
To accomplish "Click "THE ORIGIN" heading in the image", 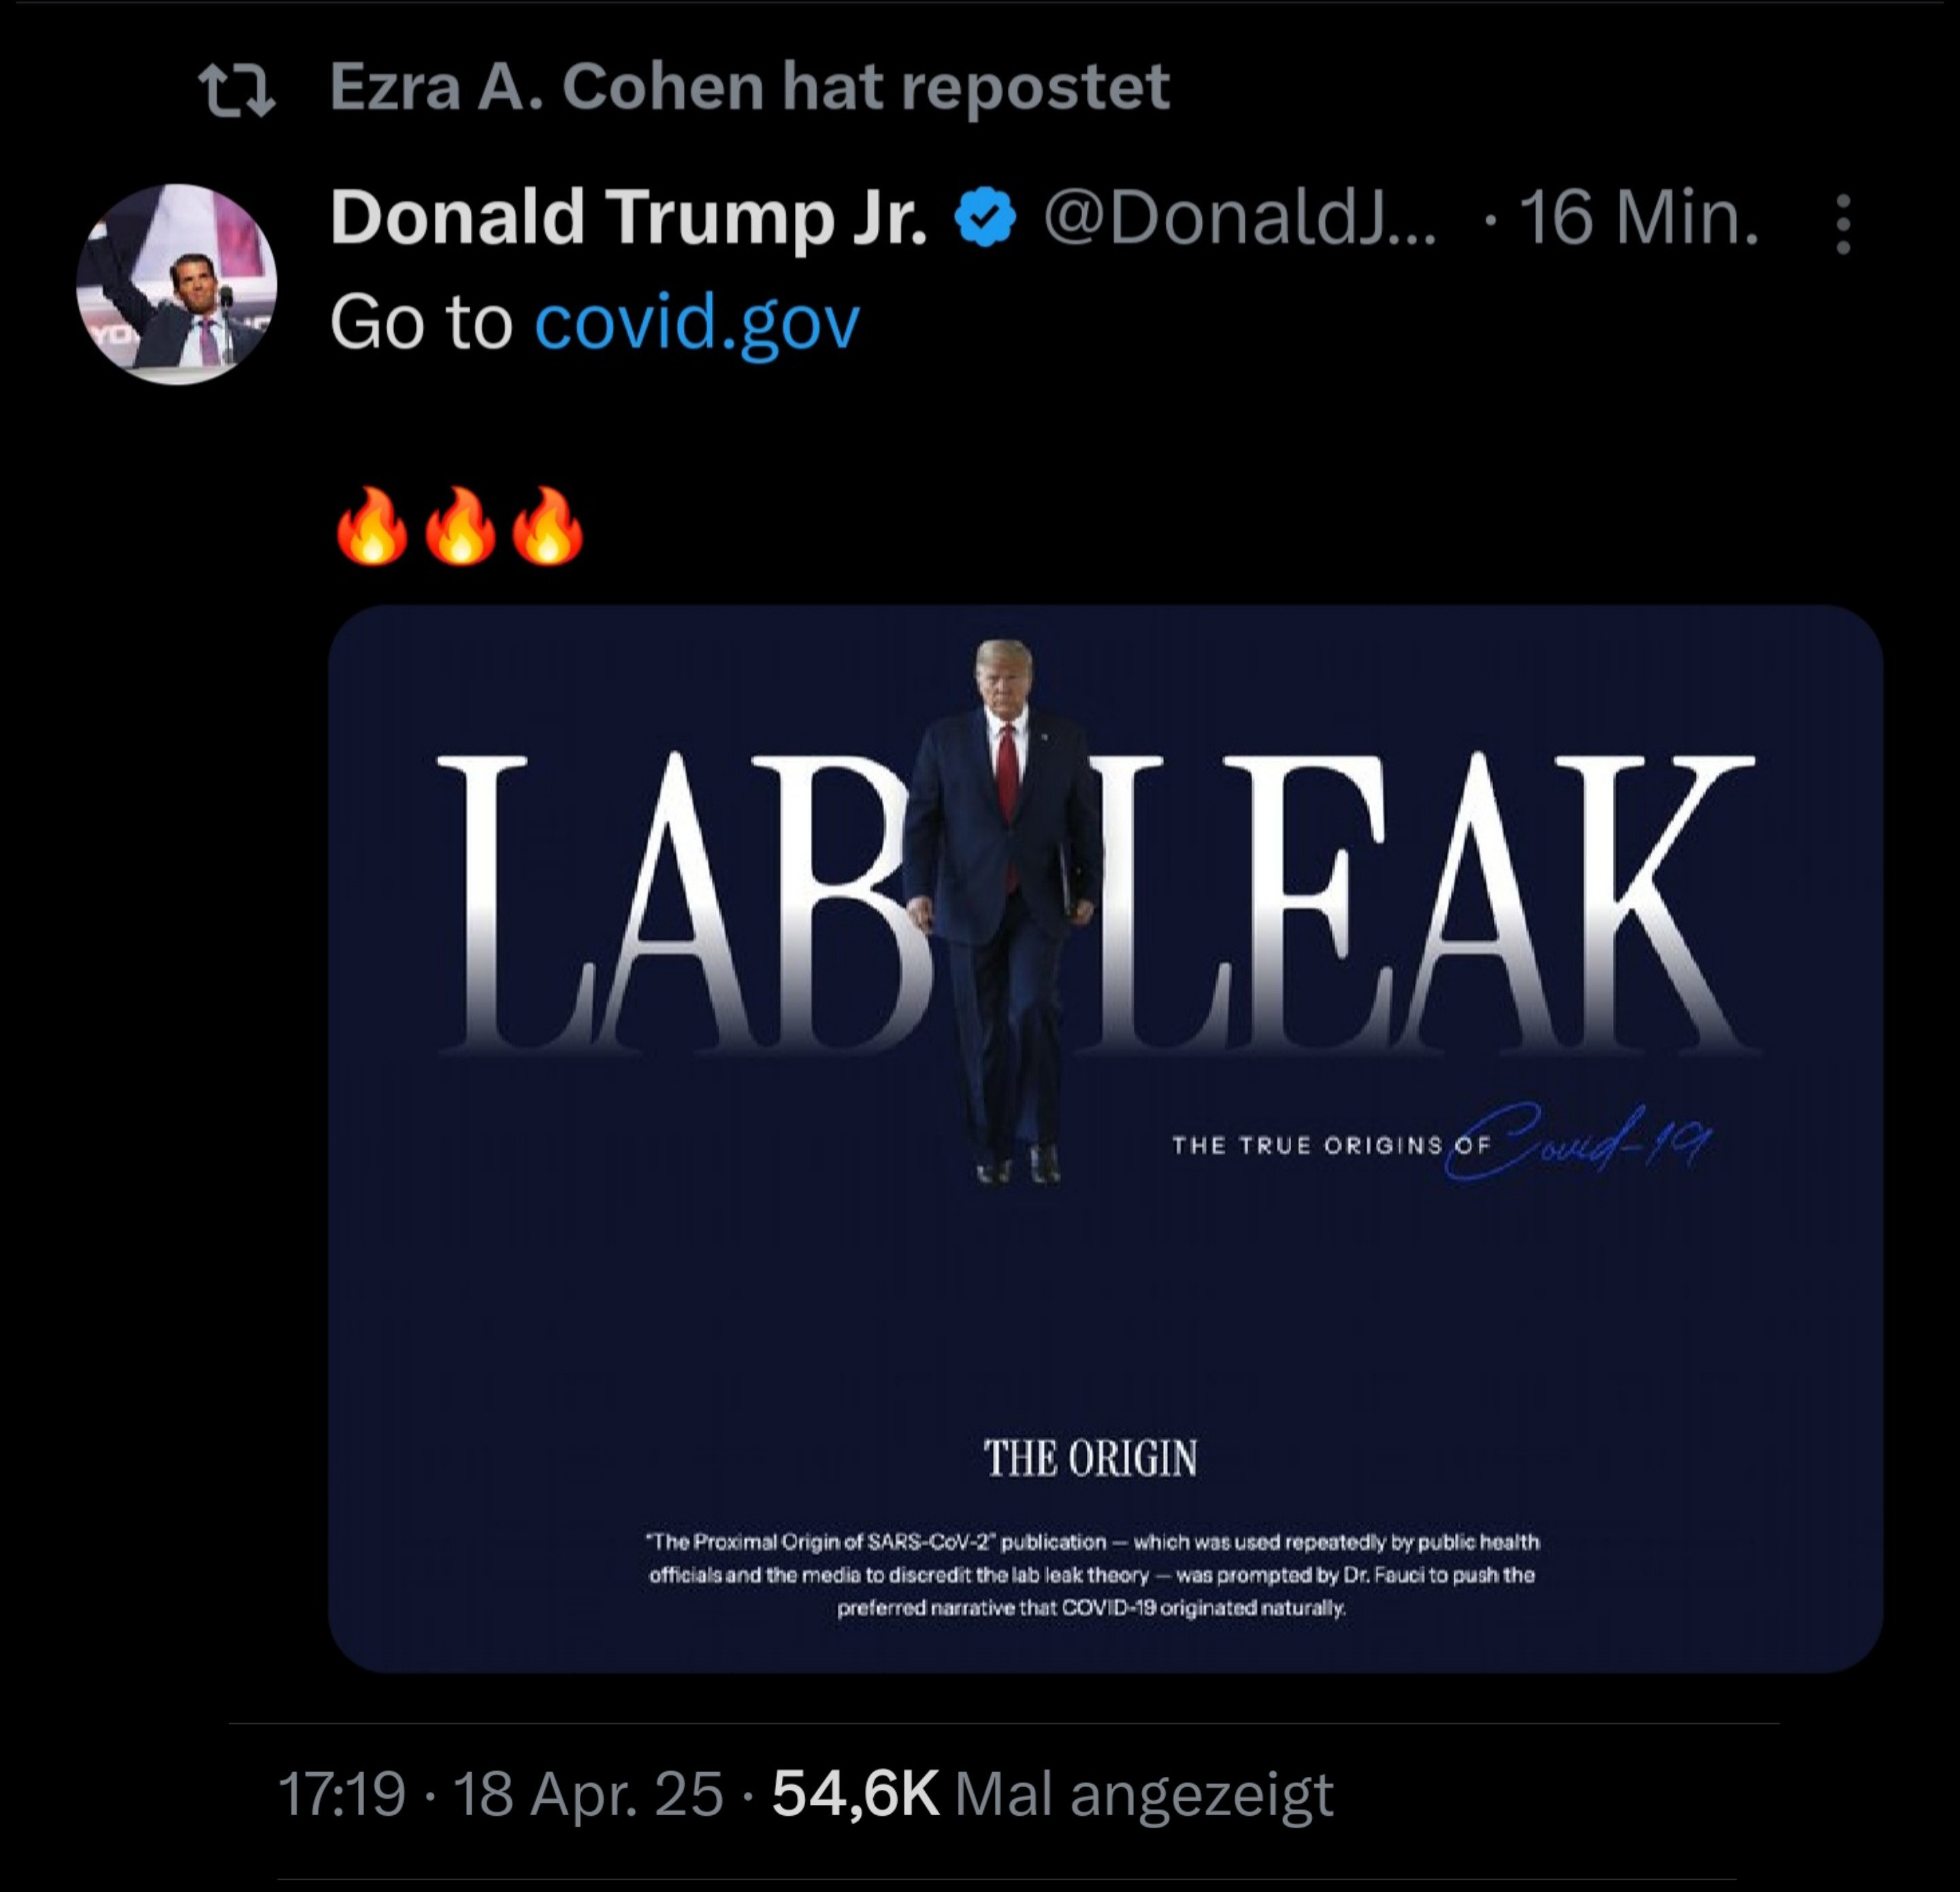I will click(x=1090, y=1459).
